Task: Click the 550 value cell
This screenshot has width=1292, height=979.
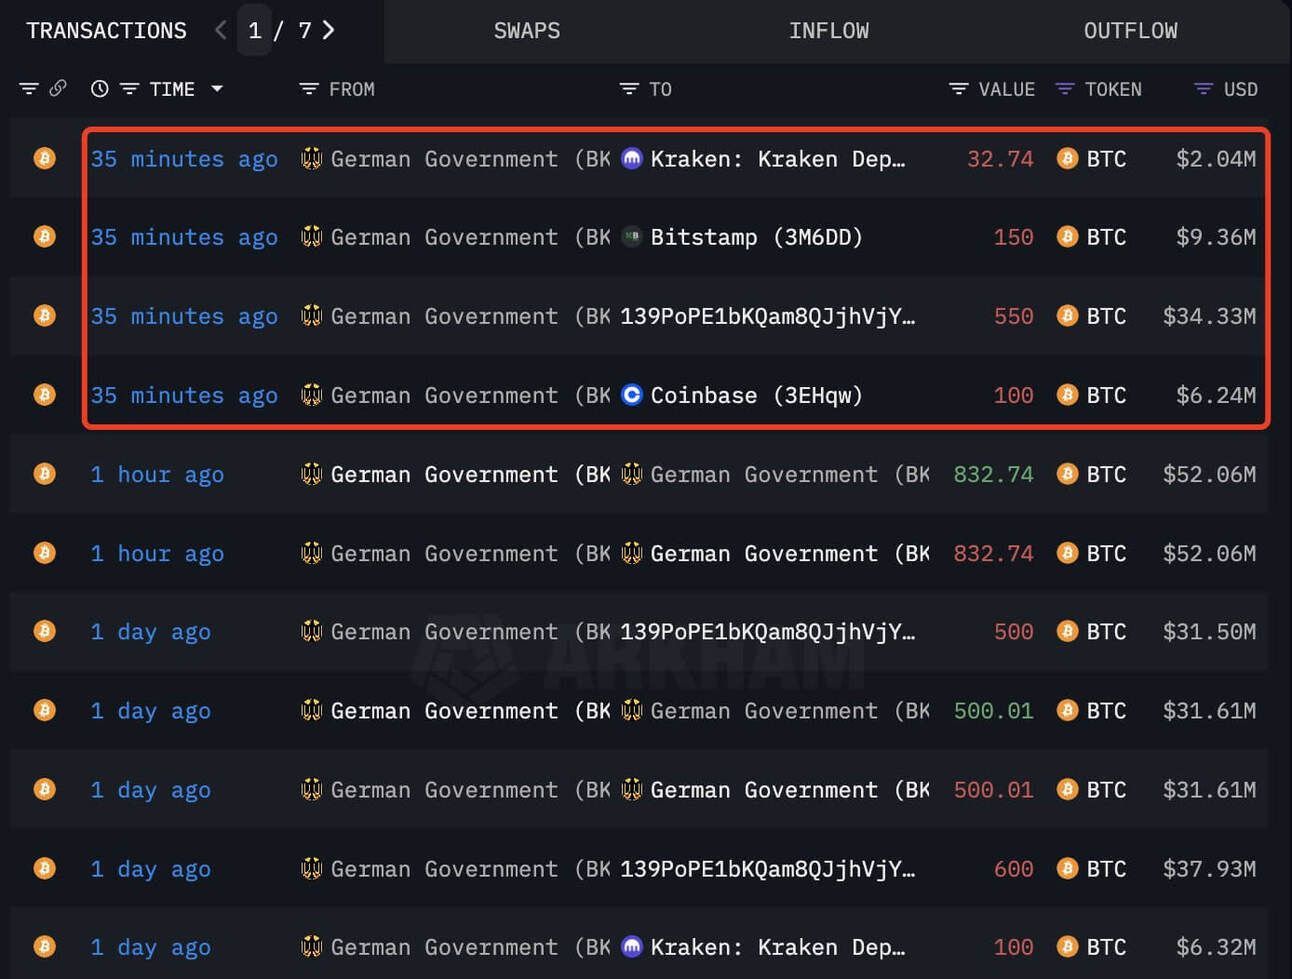Action: coord(1013,316)
